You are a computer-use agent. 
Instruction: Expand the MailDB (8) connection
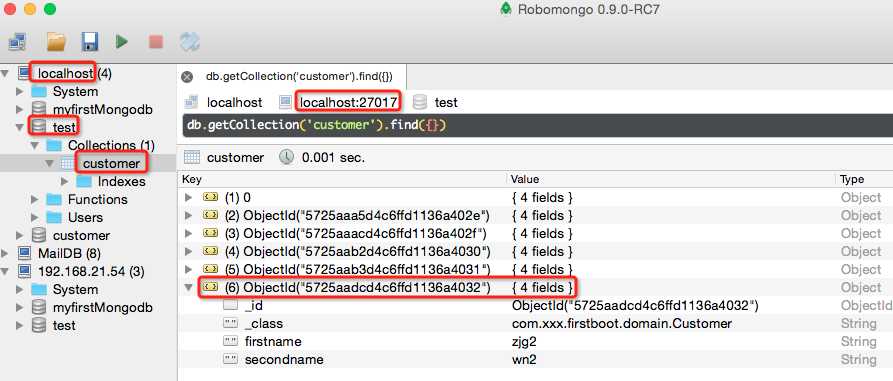(x=5, y=253)
